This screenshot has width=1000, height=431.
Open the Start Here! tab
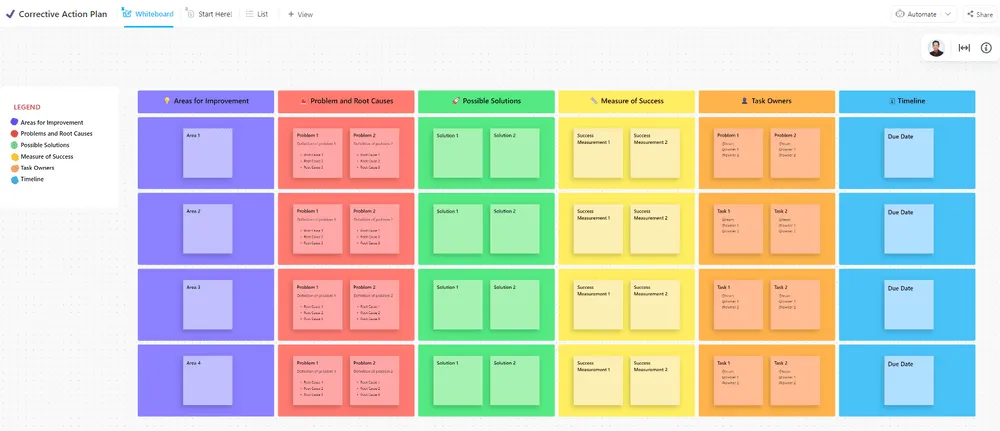click(209, 13)
